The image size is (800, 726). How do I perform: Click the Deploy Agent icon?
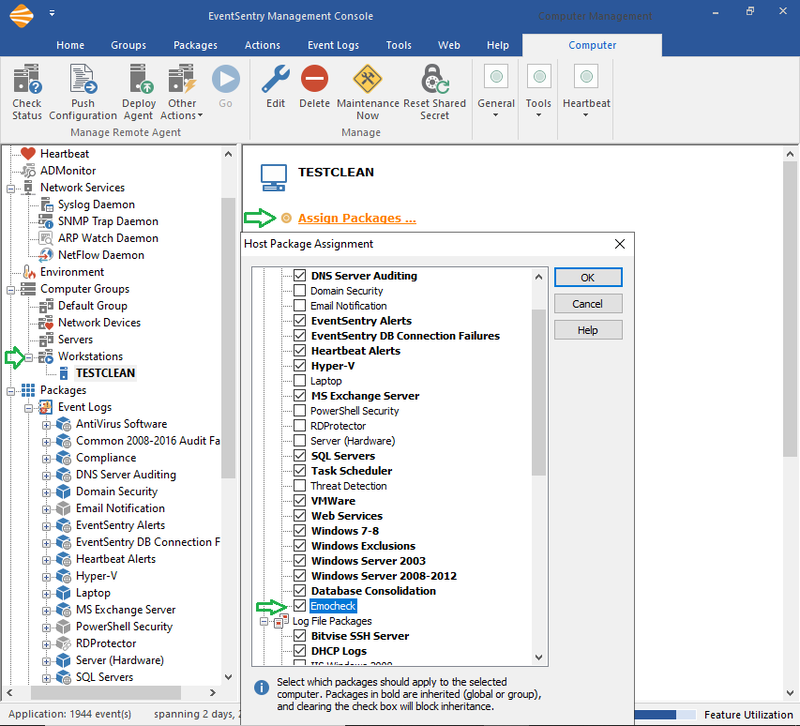(x=139, y=79)
